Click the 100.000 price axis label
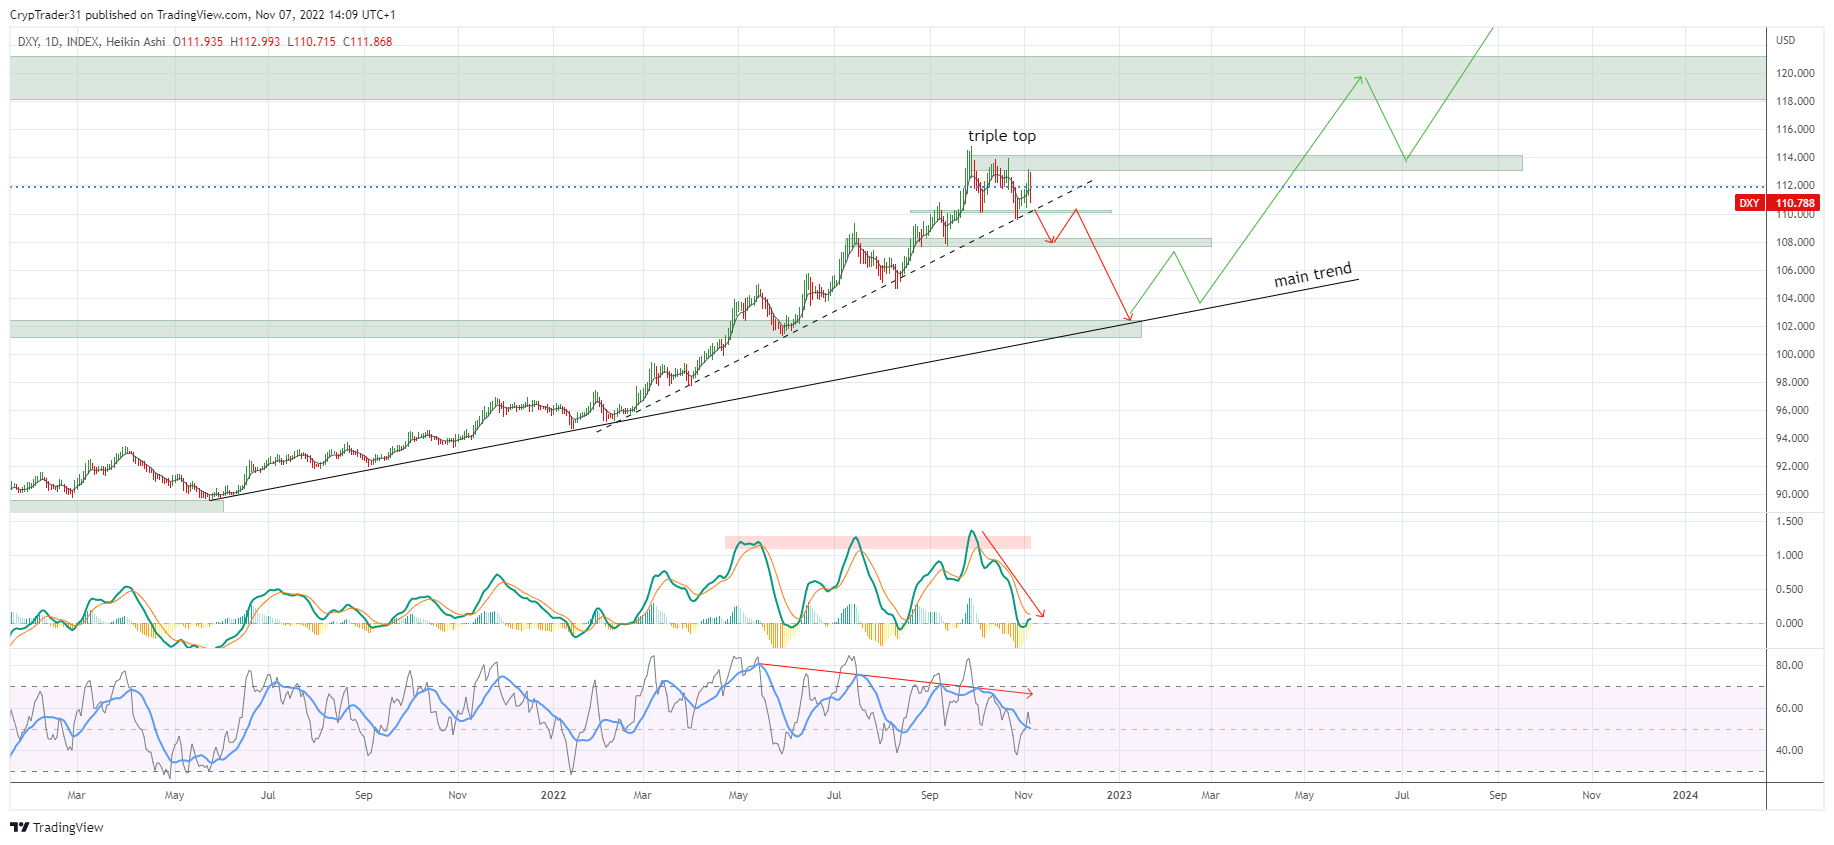 pos(1795,354)
